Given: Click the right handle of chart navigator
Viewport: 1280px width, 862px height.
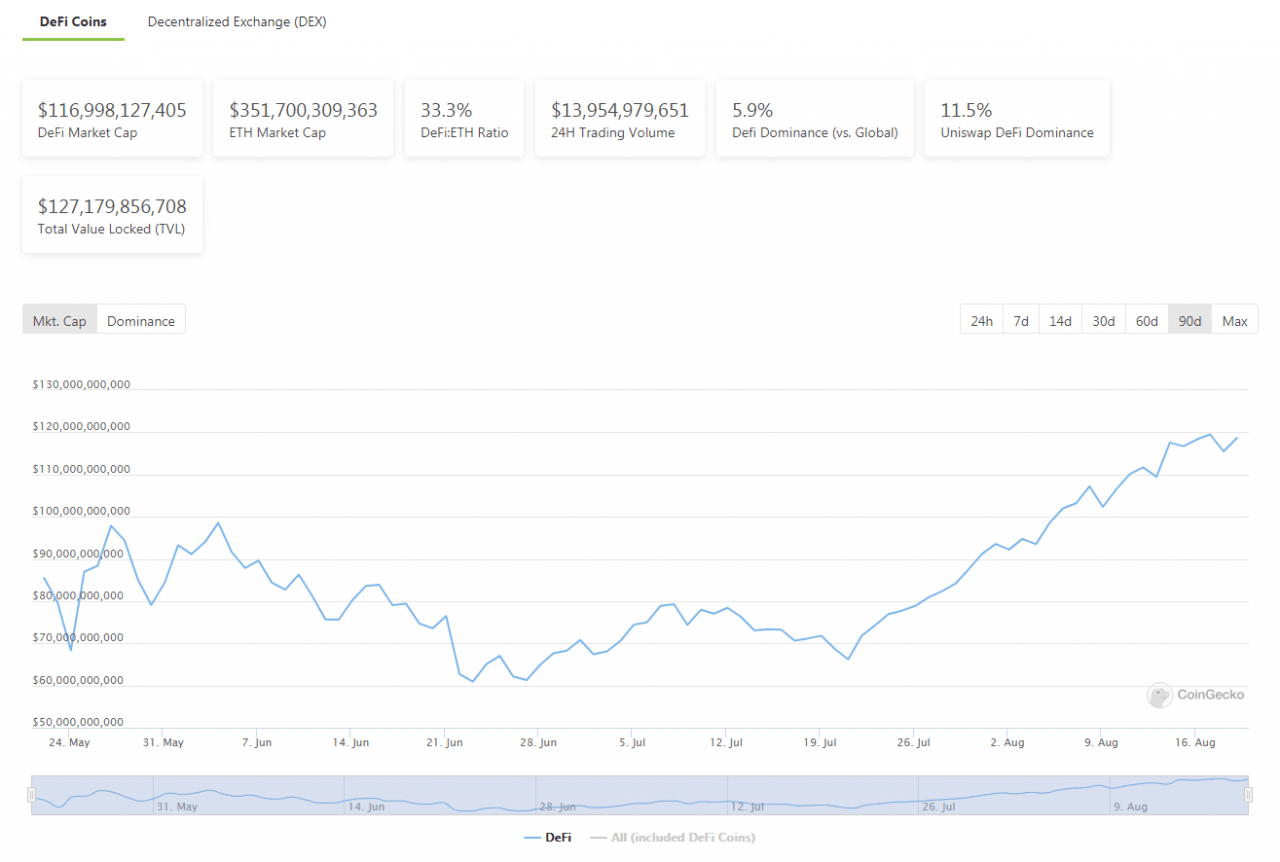Looking at the screenshot, I should pos(1248,795).
